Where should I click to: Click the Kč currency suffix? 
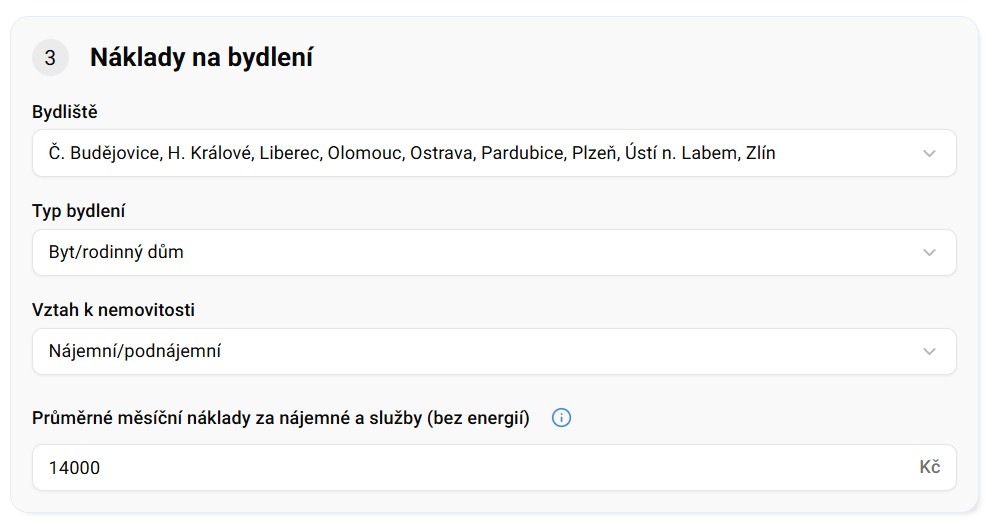click(930, 468)
